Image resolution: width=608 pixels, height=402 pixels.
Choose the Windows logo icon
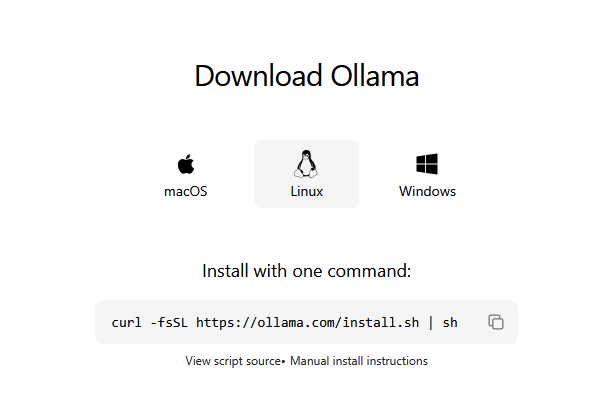[x=427, y=164]
